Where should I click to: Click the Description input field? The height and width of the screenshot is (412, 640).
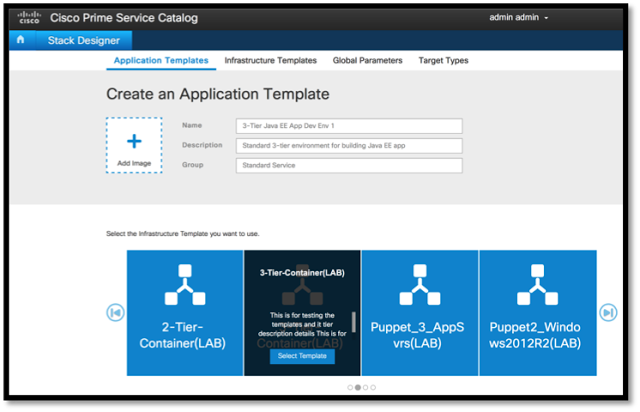pos(349,146)
